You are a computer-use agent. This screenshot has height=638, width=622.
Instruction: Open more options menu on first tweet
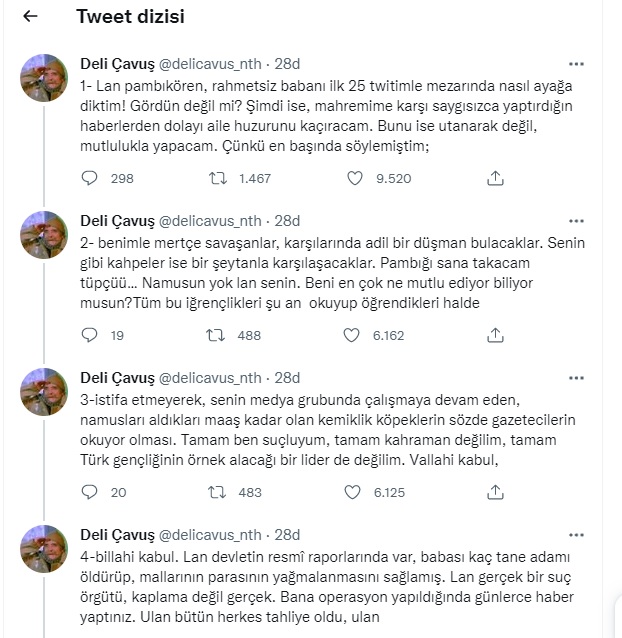tap(576, 62)
